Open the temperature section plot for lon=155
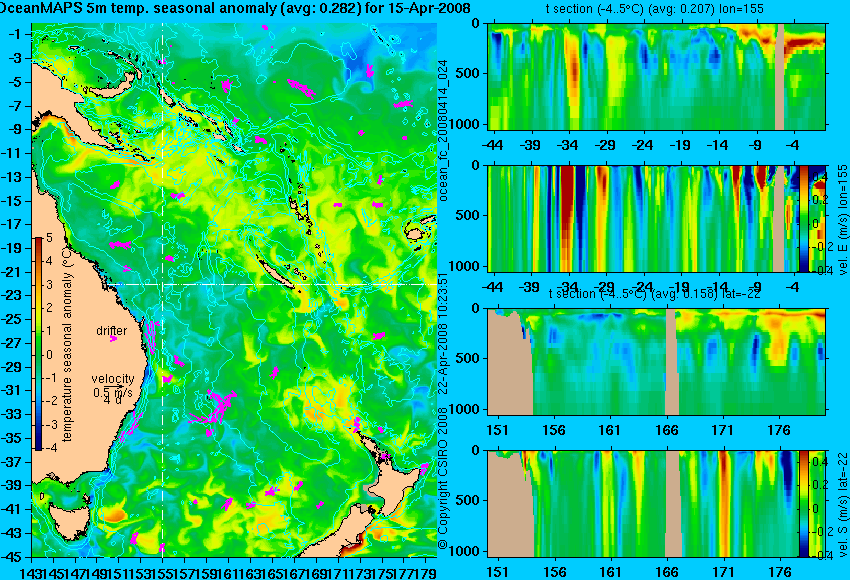This screenshot has height=580, width=850. click(x=656, y=76)
